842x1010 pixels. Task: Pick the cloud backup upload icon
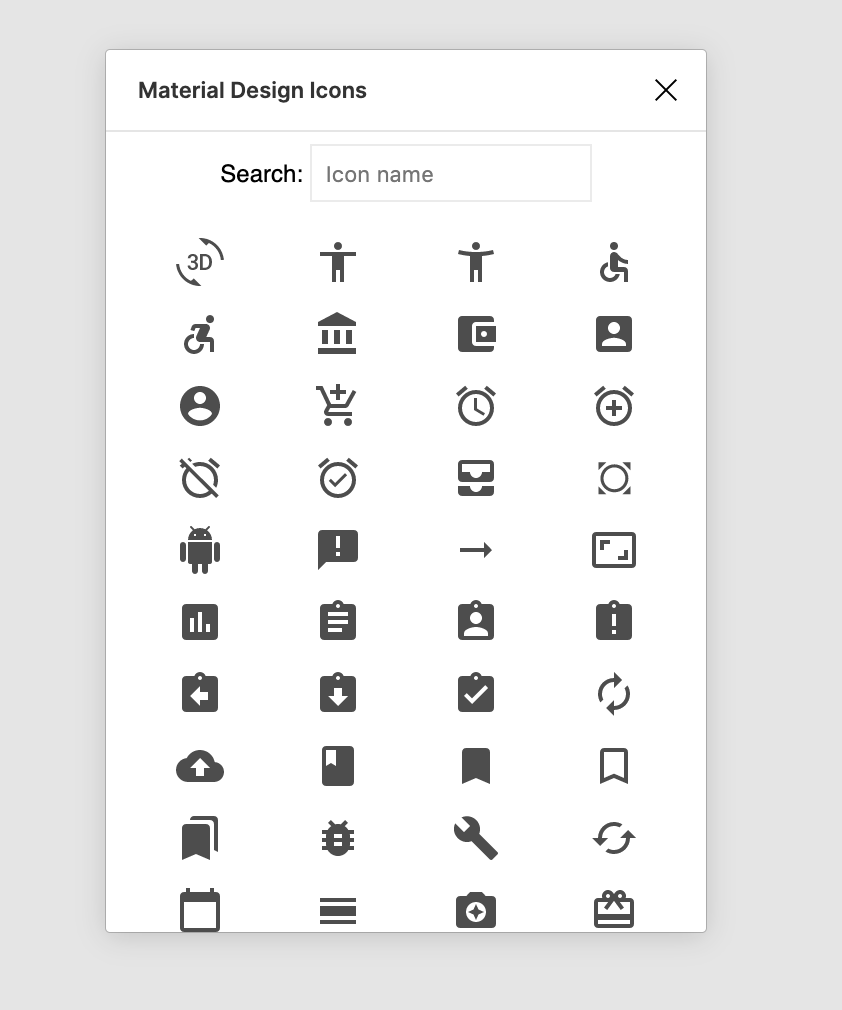[200, 767]
